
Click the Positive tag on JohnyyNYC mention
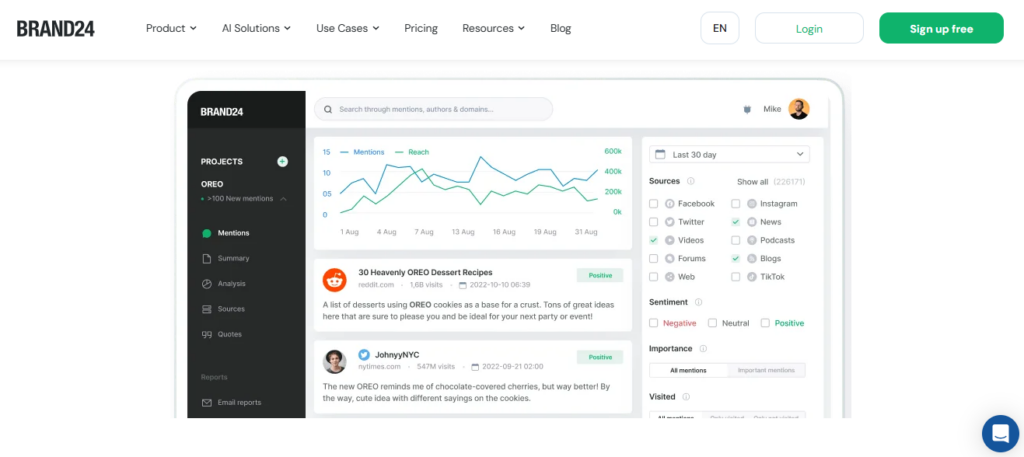click(600, 357)
